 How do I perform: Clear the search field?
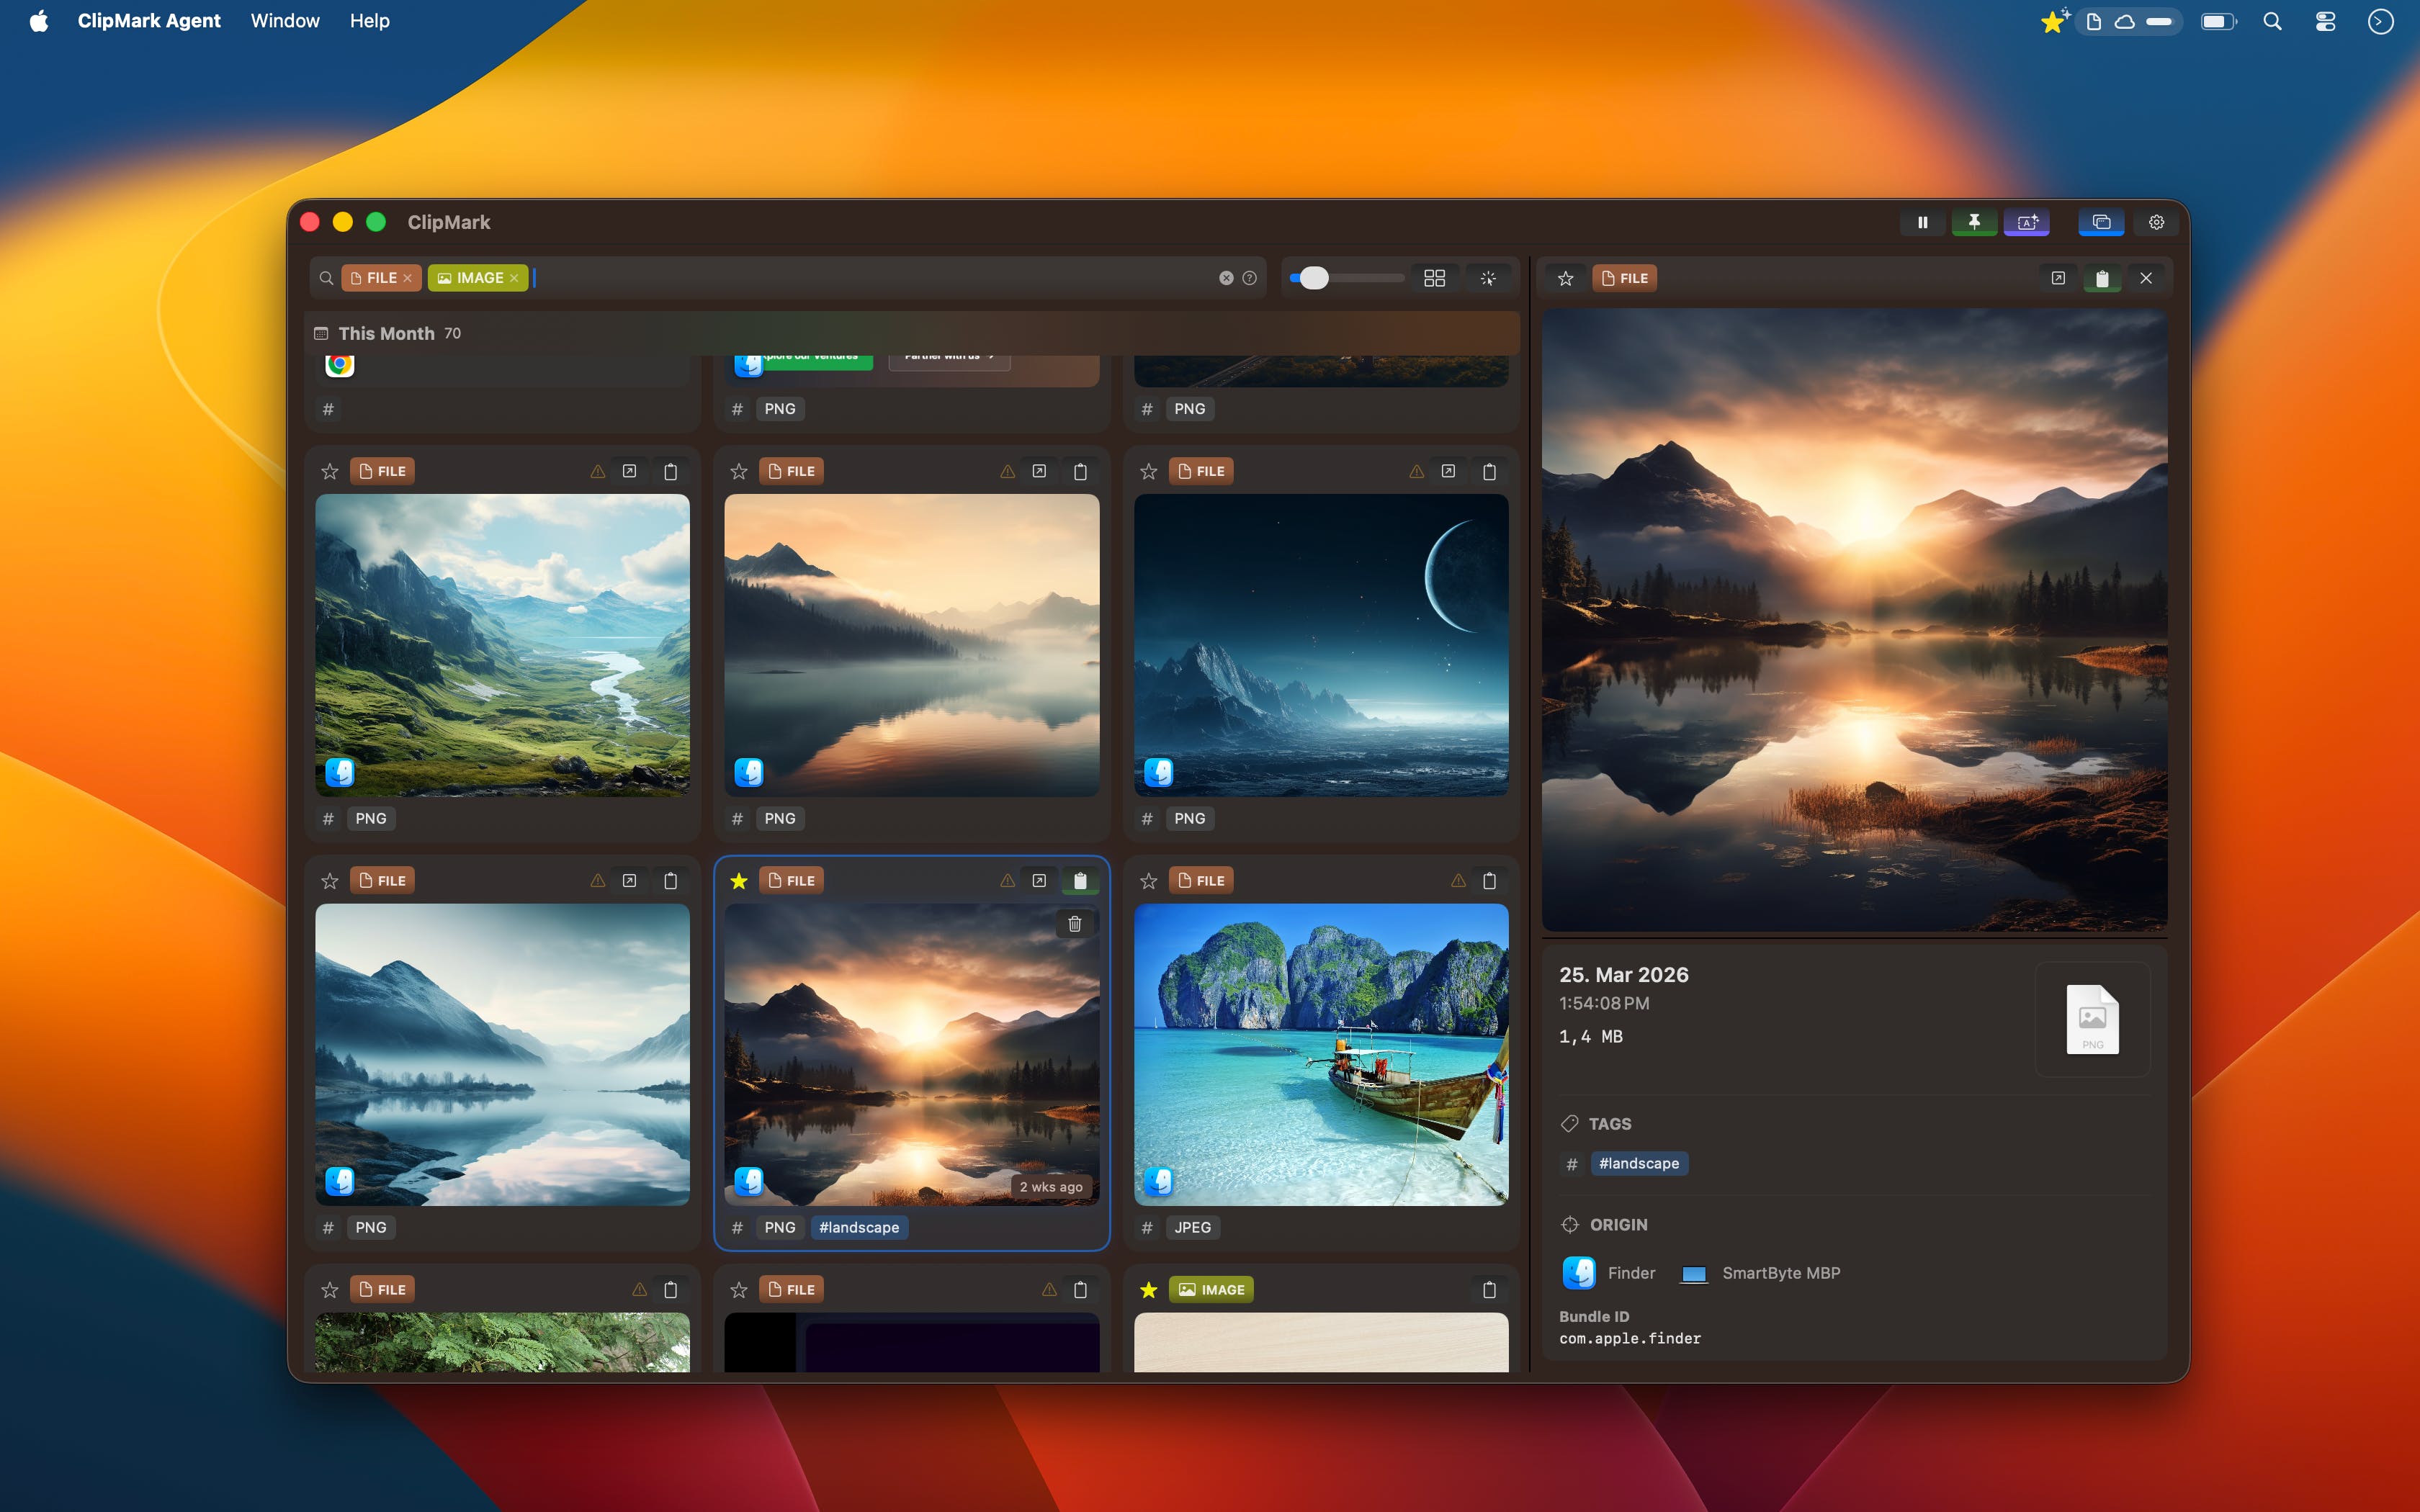1226,278
